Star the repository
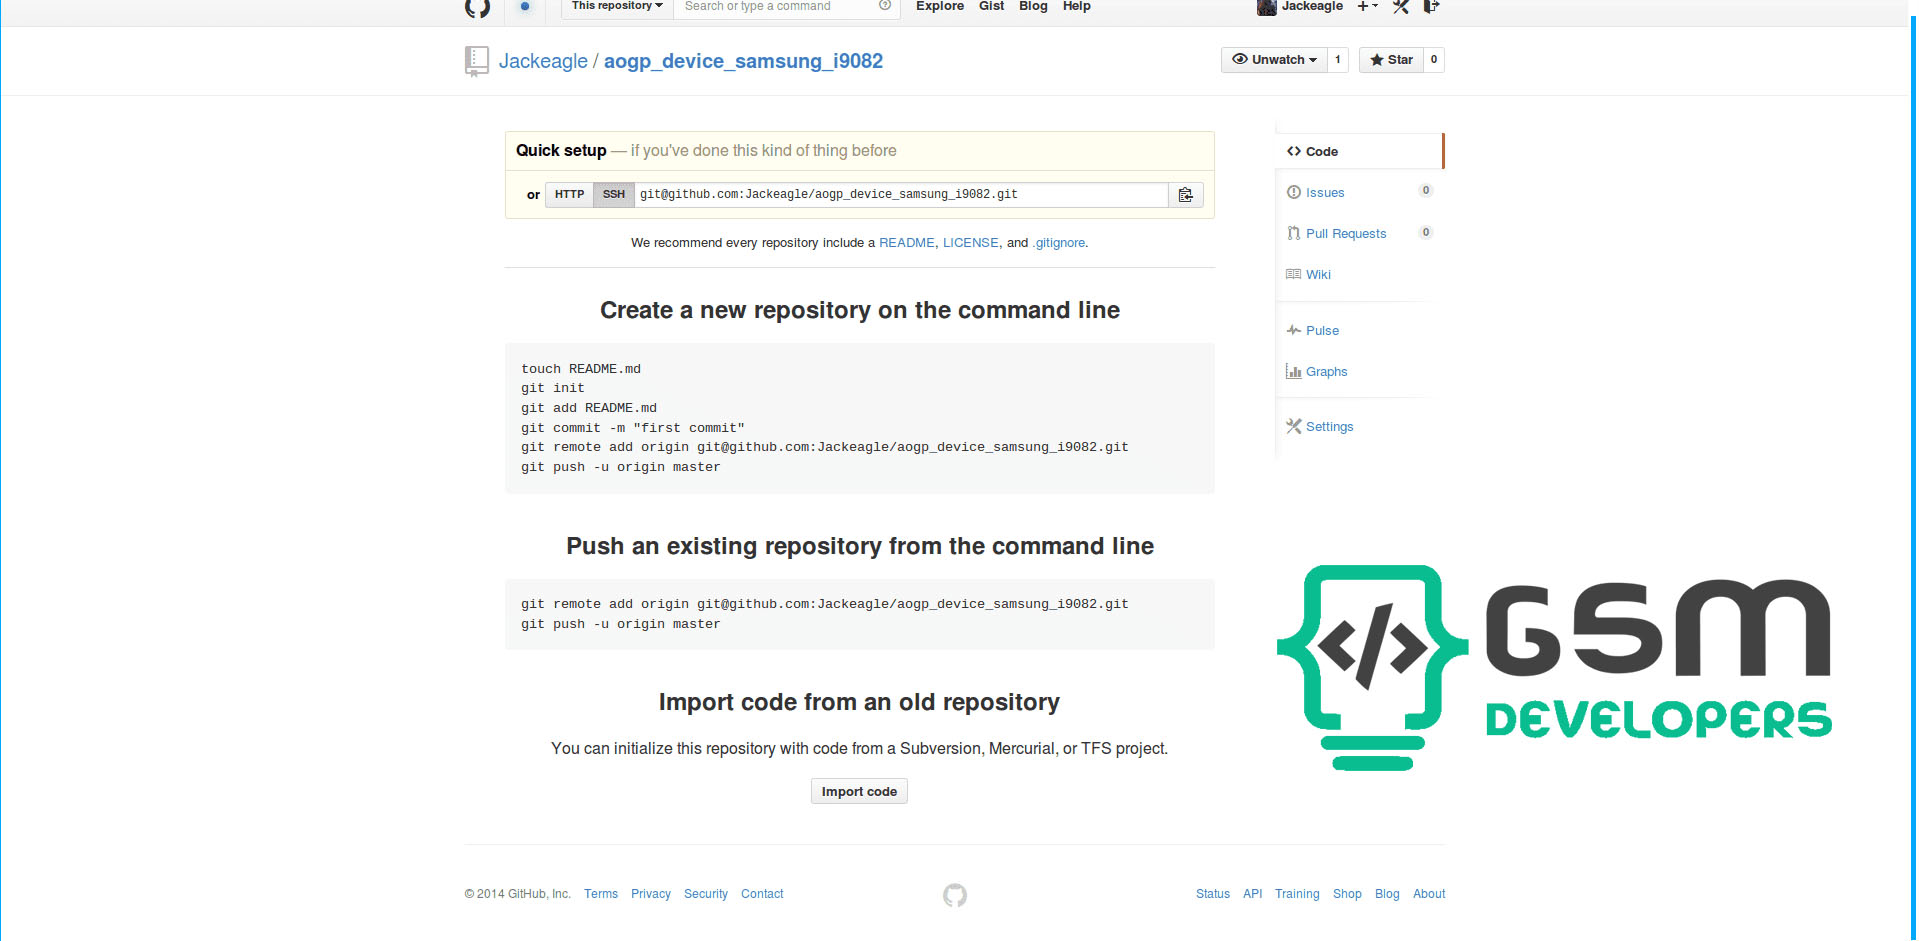1919x941 pixels. pyautogui.click(x=1391, y=60)
